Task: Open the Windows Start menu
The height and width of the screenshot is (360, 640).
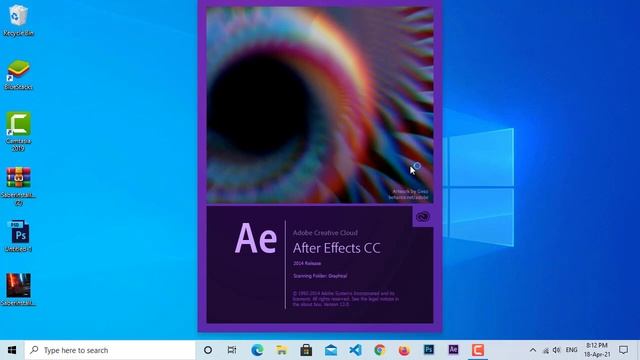Action: (x=12, y=350)
